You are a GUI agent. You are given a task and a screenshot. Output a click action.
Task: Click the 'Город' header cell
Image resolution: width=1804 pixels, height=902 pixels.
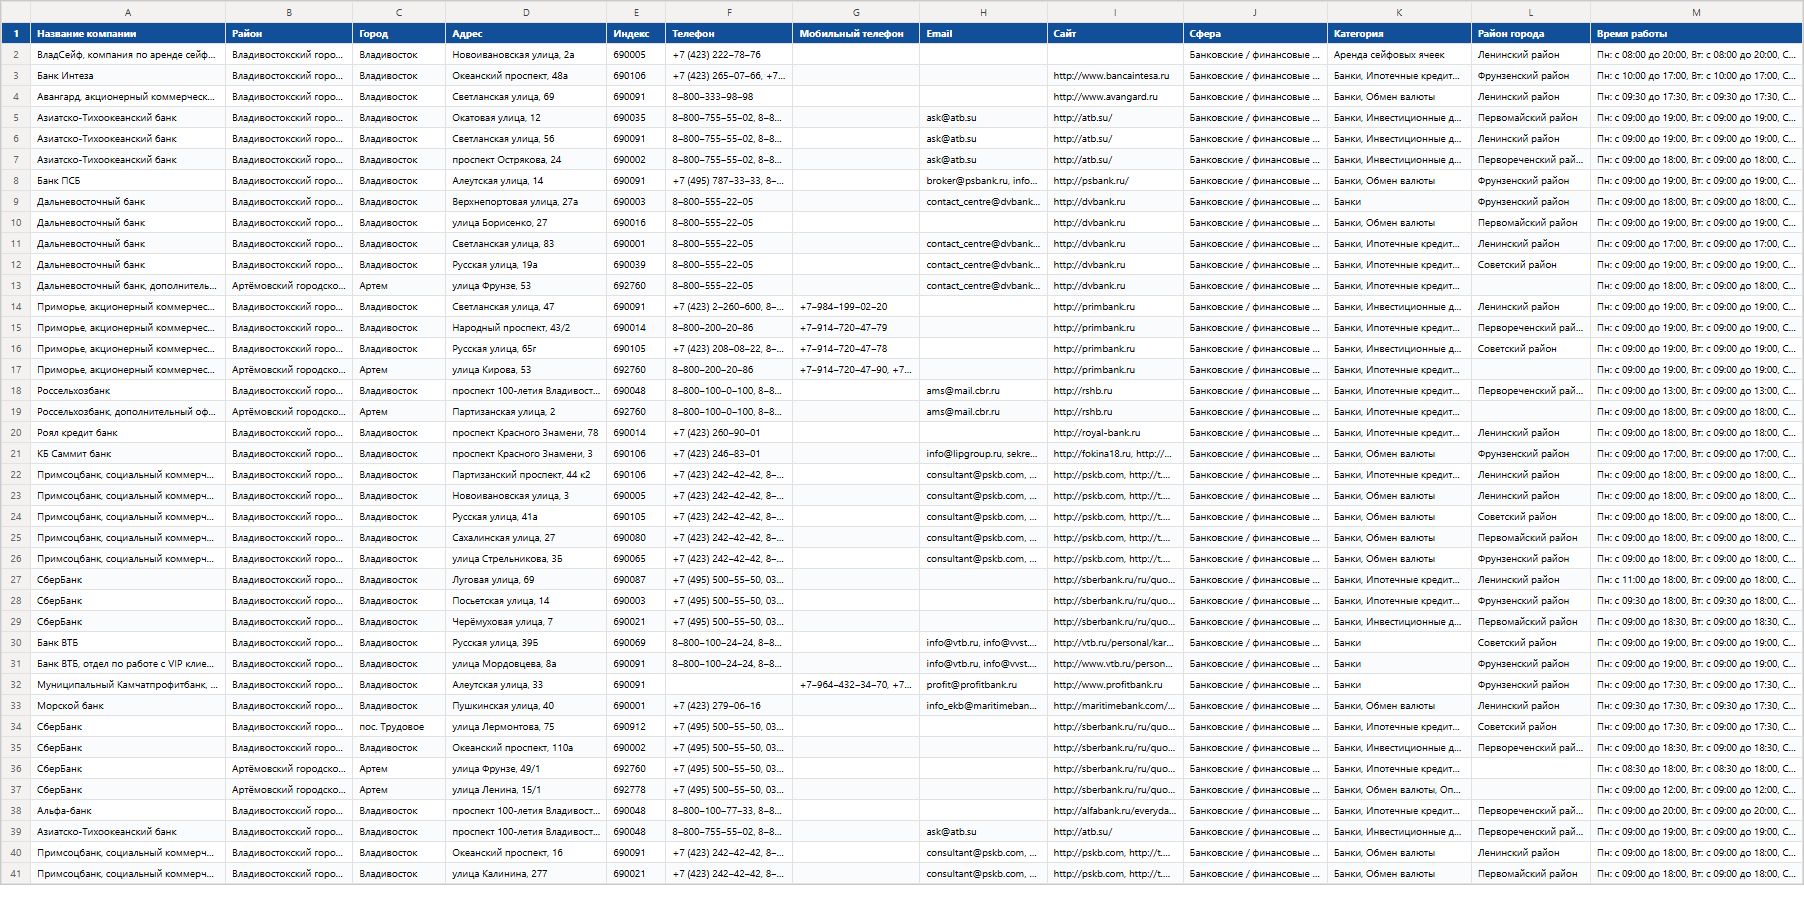(x=399, y=34)
